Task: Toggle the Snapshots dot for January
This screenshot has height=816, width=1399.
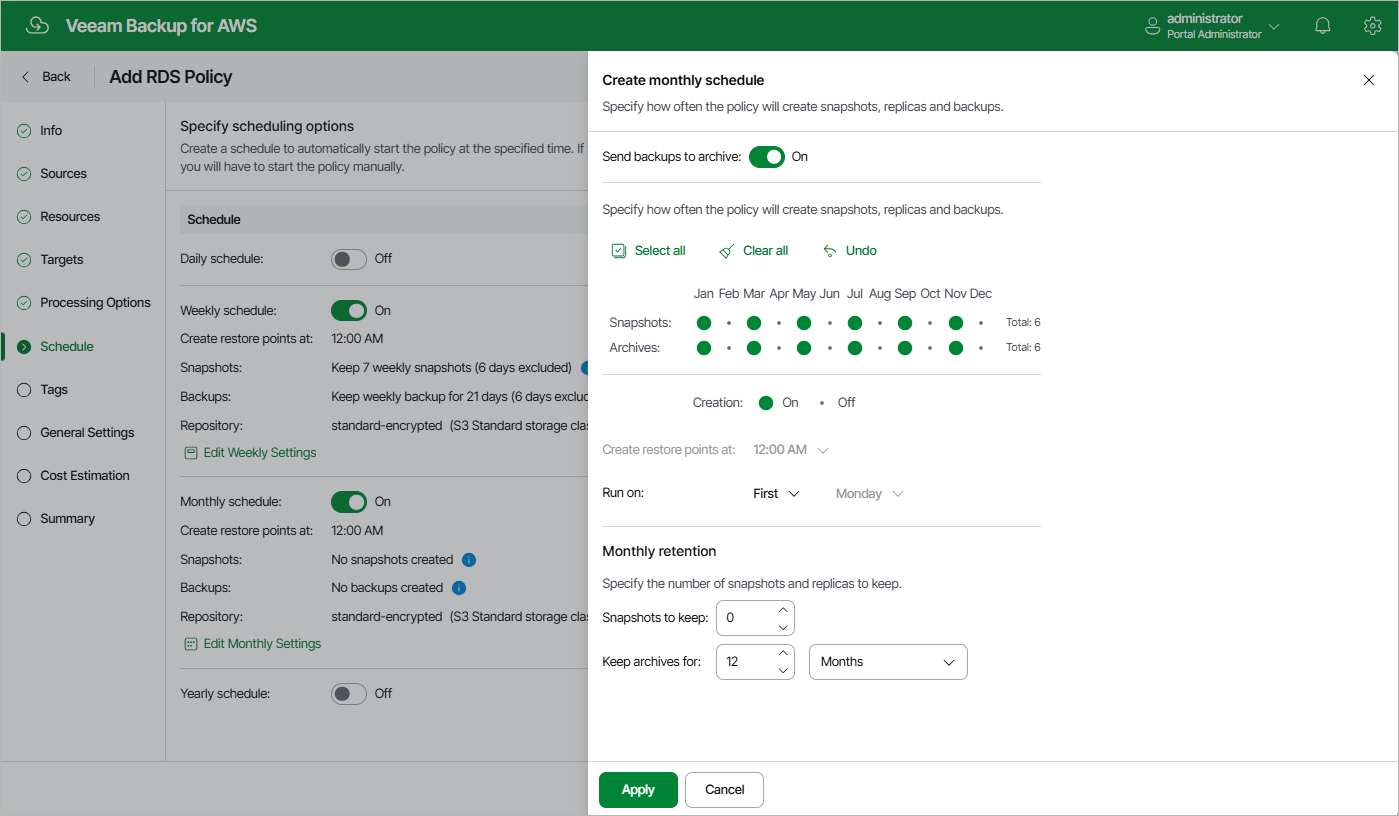Action: point(704,323)
